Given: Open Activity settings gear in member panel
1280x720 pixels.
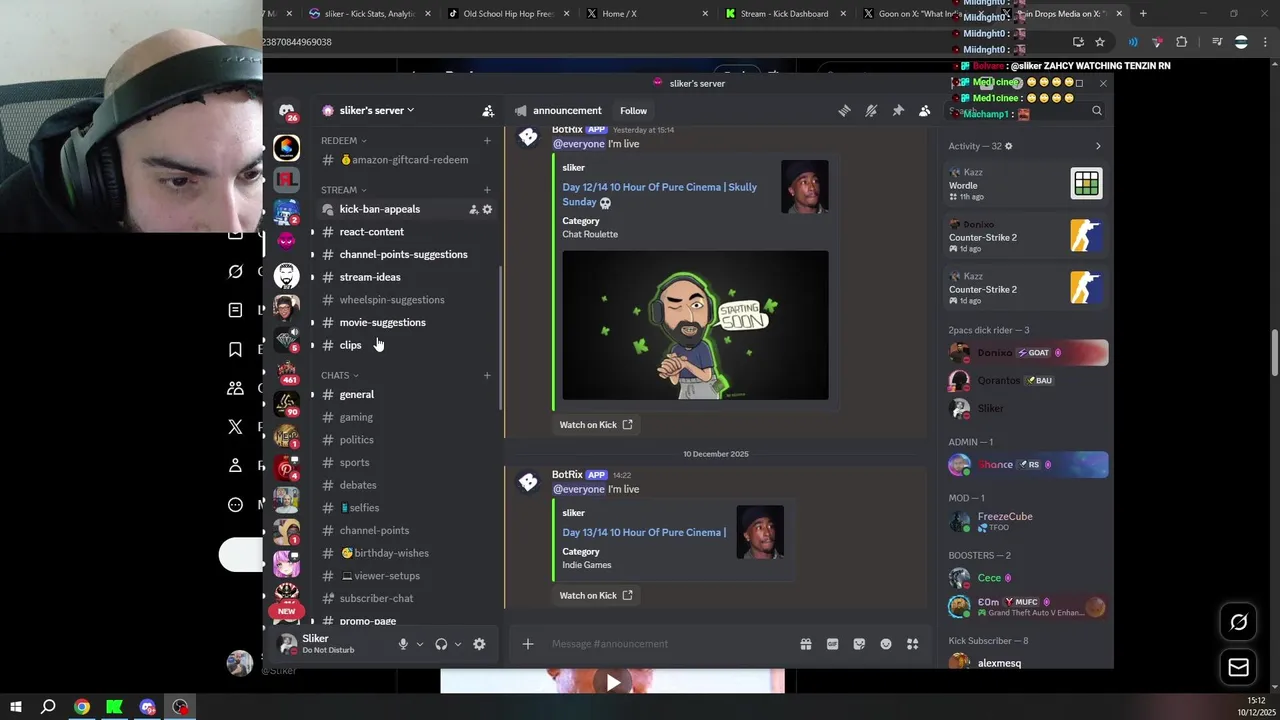Looking at the screenshot, I should coord(1008,146).
